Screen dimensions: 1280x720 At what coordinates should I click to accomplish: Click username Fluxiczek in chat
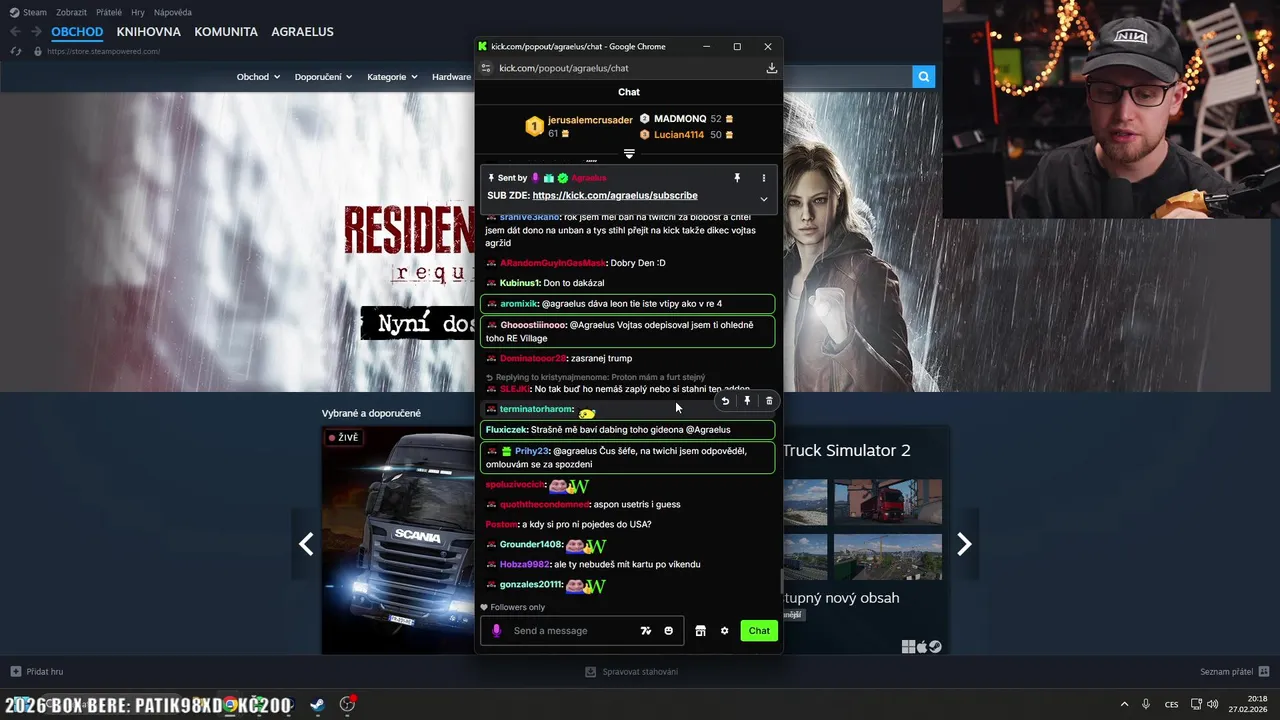pyautogui.click(x=506, y=430)
